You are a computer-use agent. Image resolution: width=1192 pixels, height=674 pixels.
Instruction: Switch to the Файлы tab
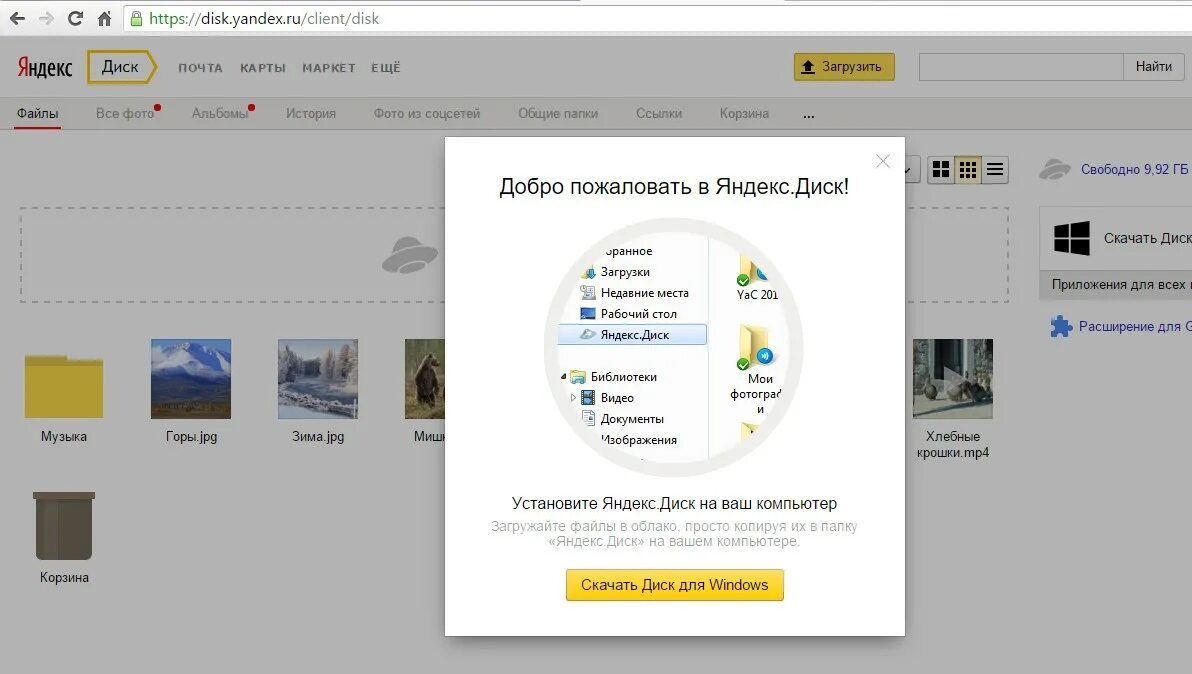[x=37, y=114]
